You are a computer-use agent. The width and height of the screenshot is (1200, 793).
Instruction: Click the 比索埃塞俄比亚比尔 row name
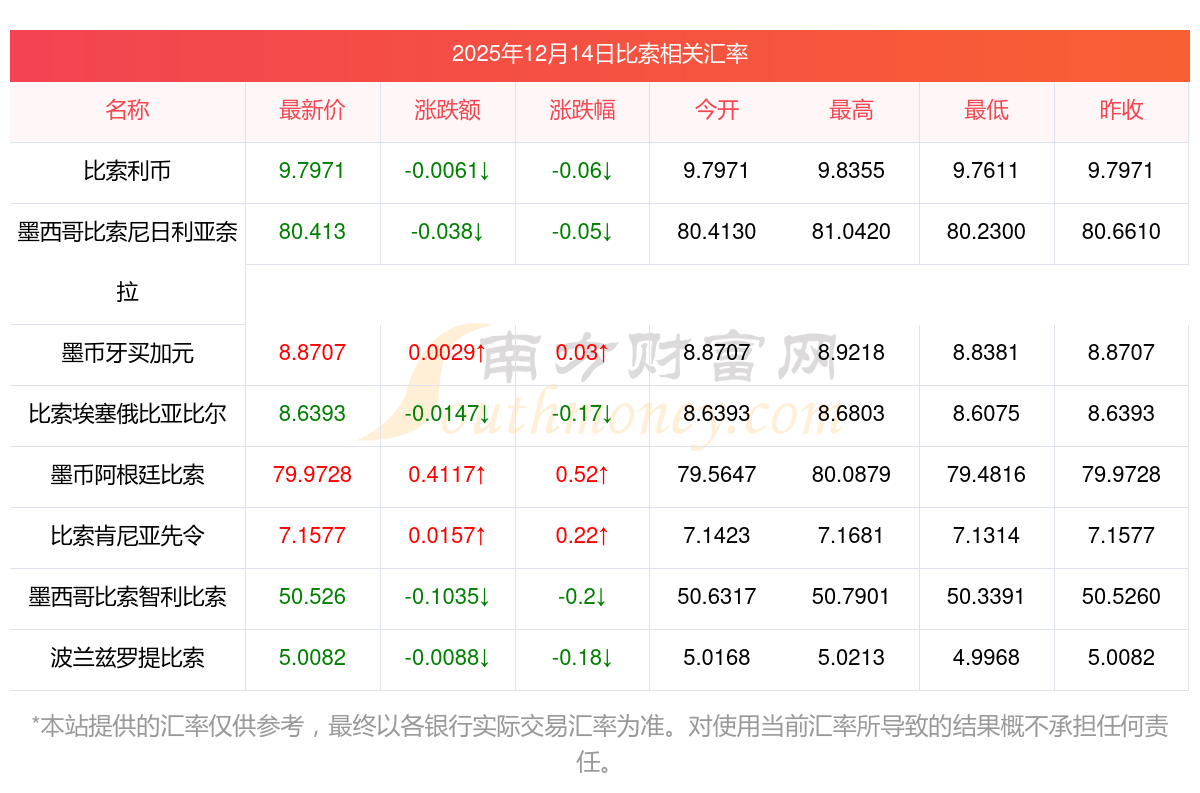[127, 414]
